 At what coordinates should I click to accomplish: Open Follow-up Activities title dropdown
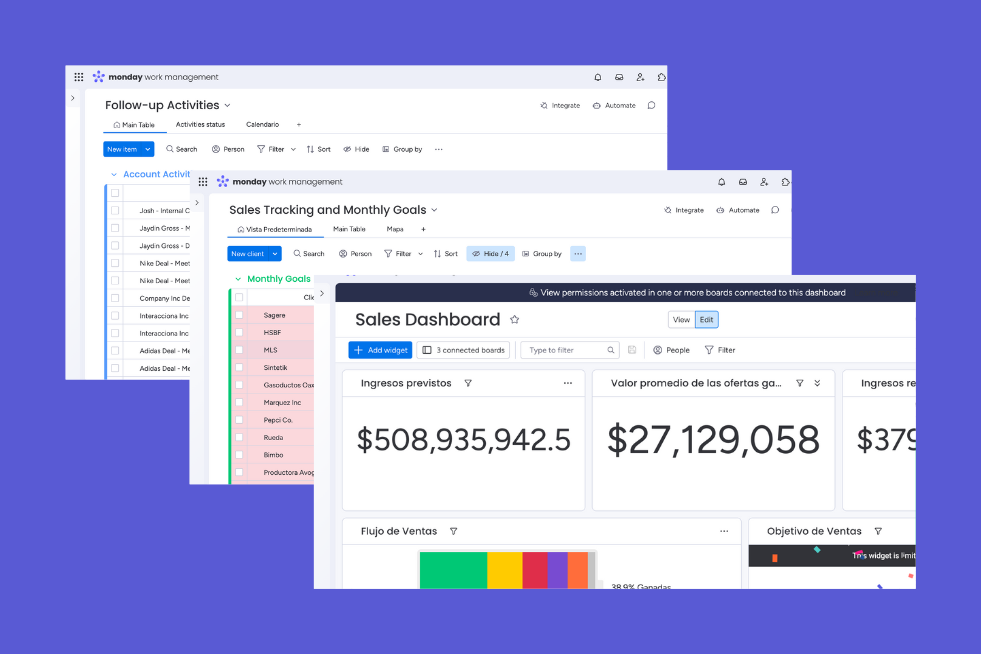pyautogui.click(x=227, y=105)
